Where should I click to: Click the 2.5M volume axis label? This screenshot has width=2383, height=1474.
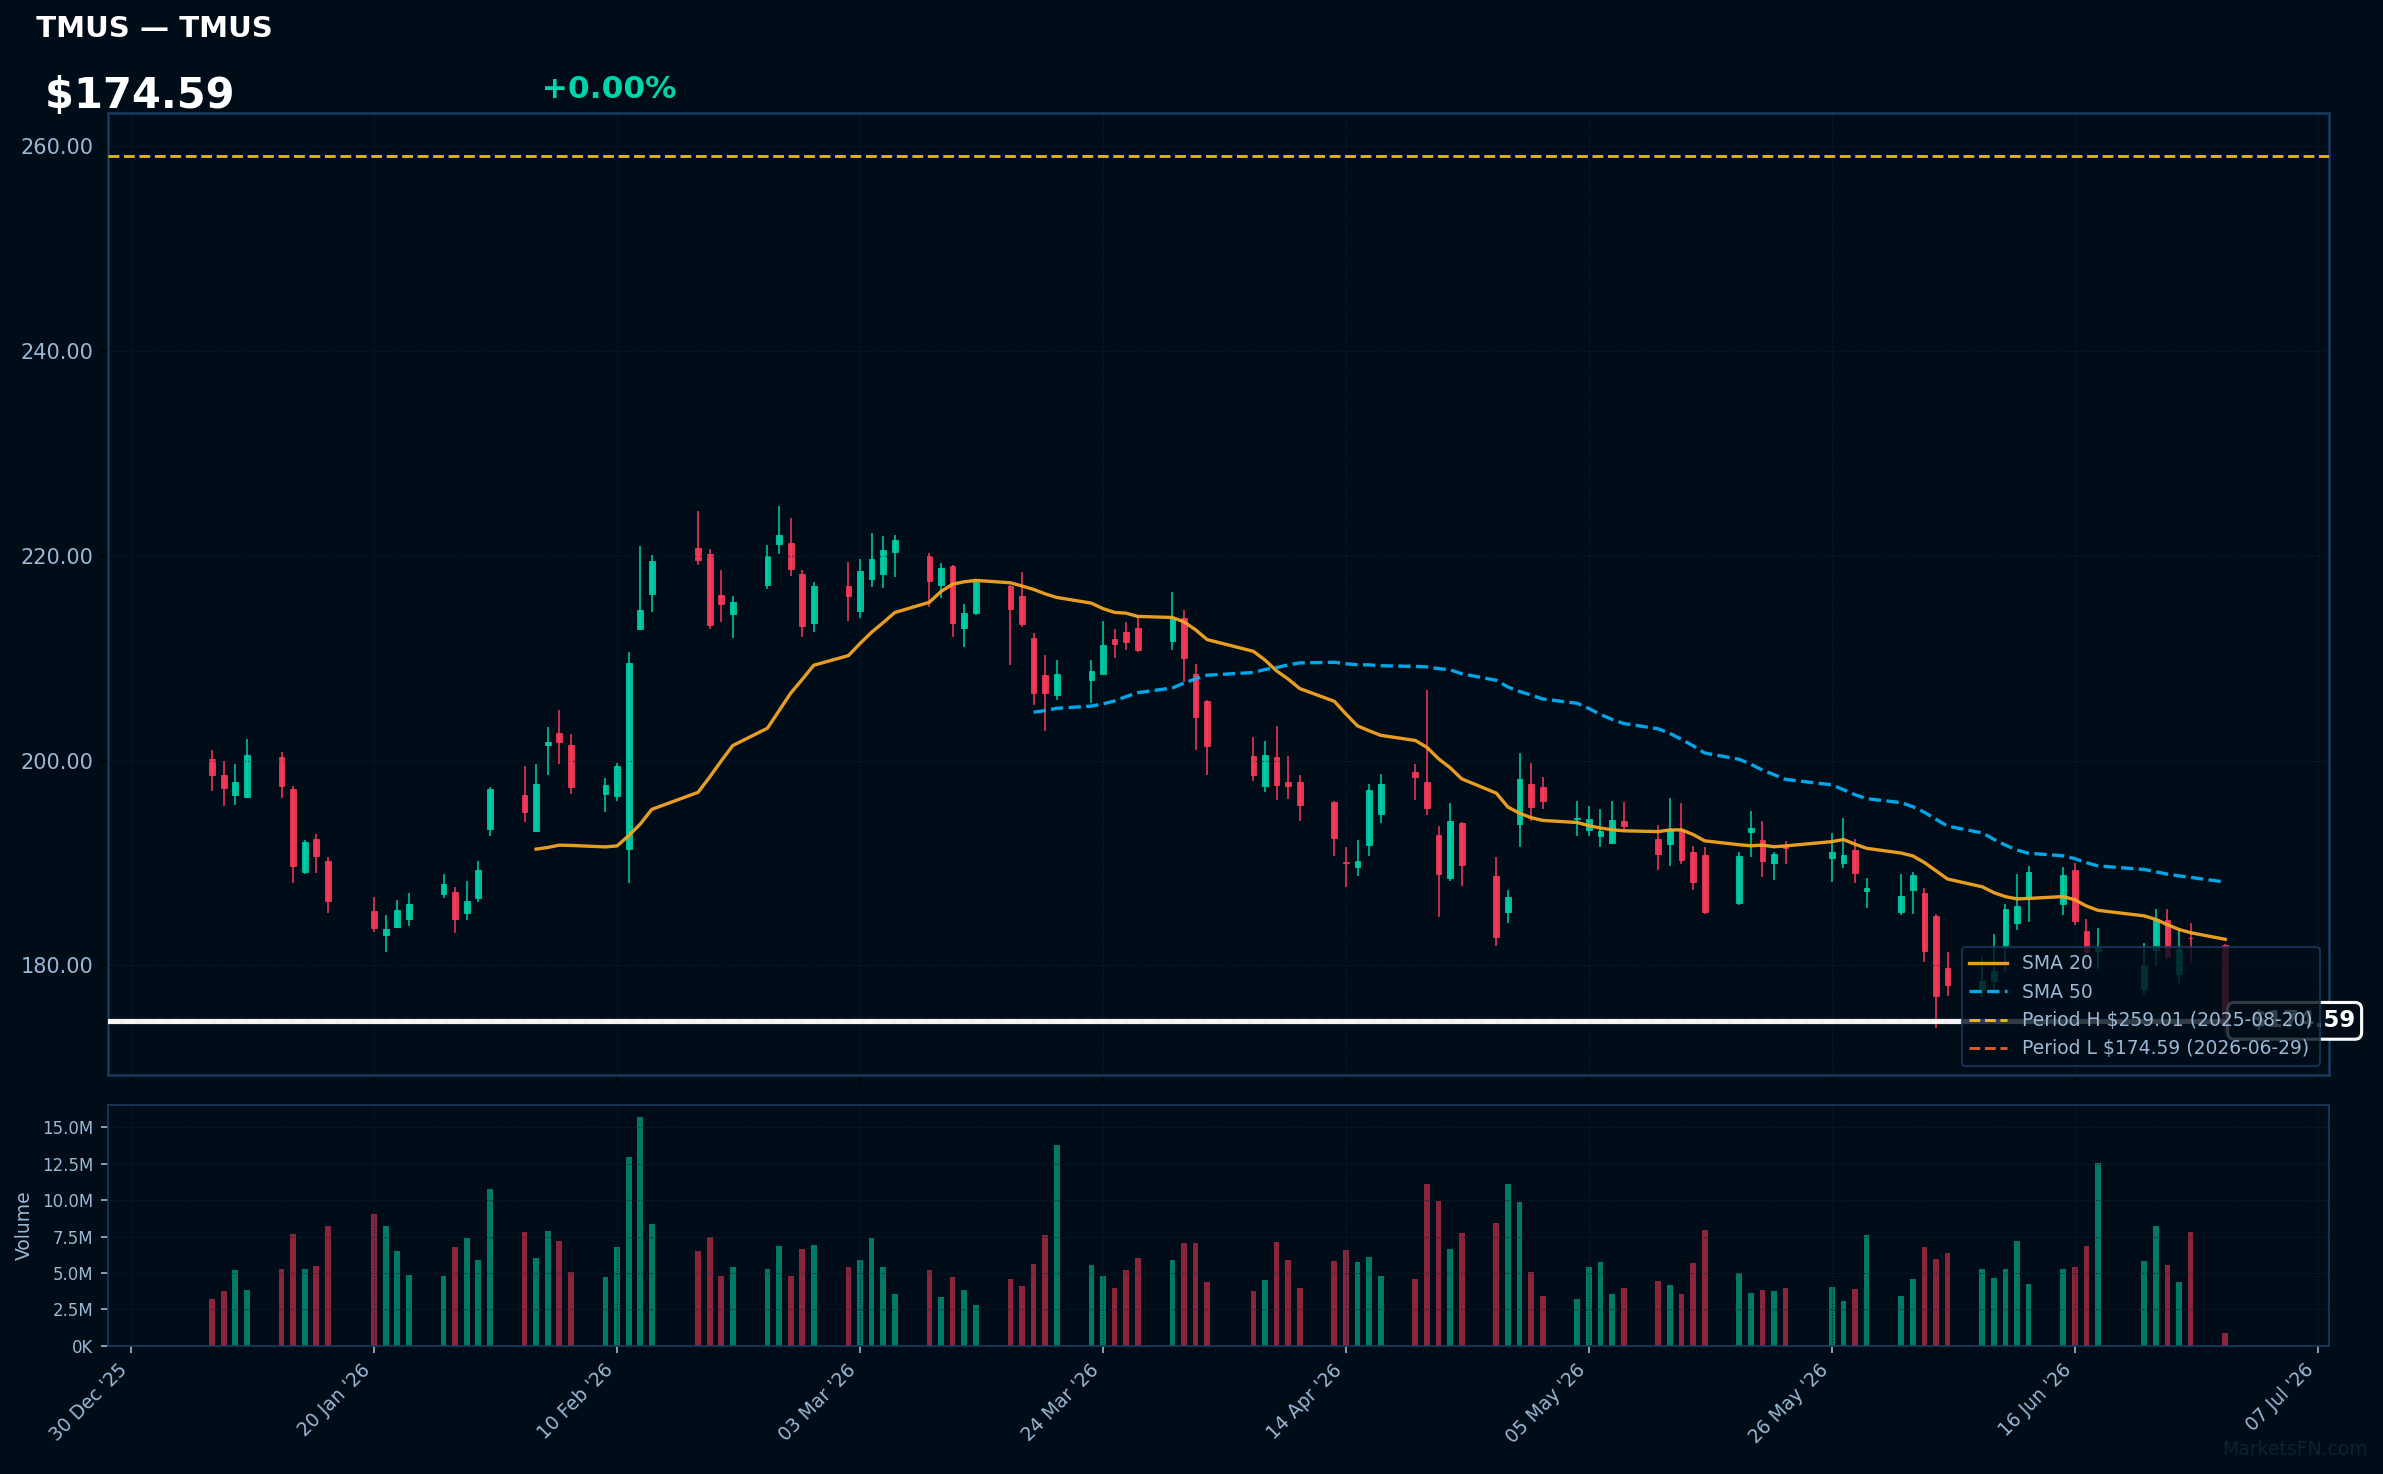tap(73, 1310)
